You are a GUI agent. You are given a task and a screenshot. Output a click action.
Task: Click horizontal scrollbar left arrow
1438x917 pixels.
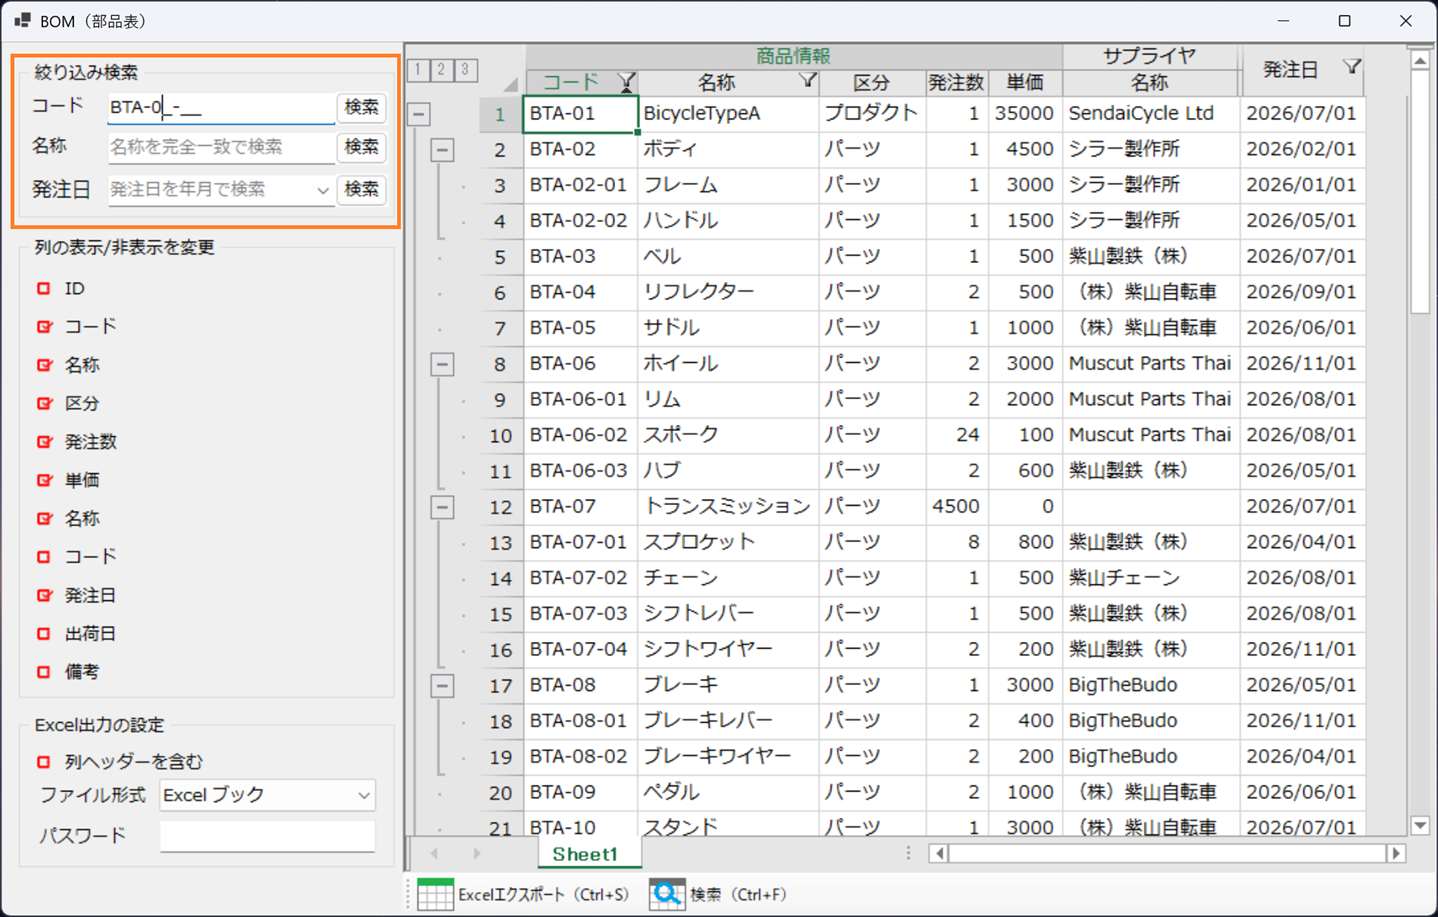pos(938,853)
